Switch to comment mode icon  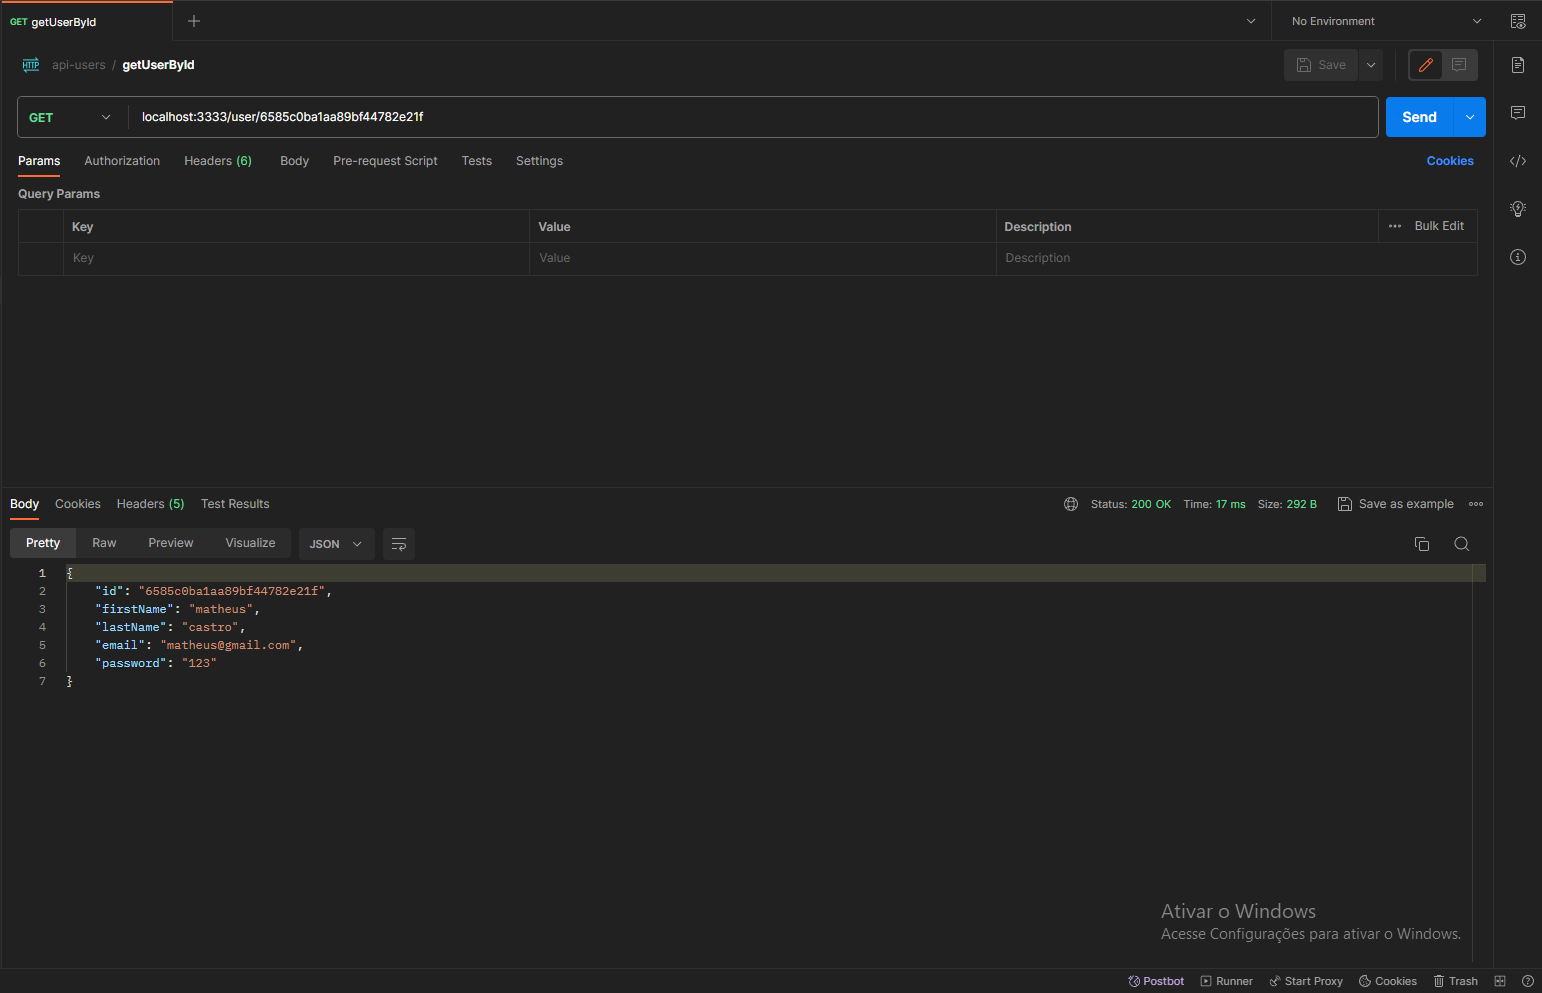[1459, 65]
